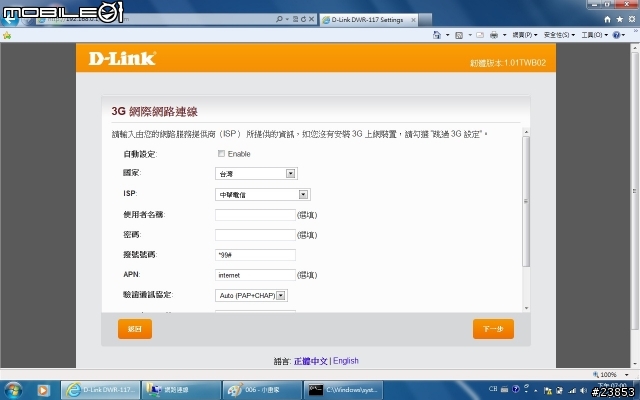Open the 工具(O) Tools menu
The width and height of the screenshot is (640, 400).
[x=595, y=35]
